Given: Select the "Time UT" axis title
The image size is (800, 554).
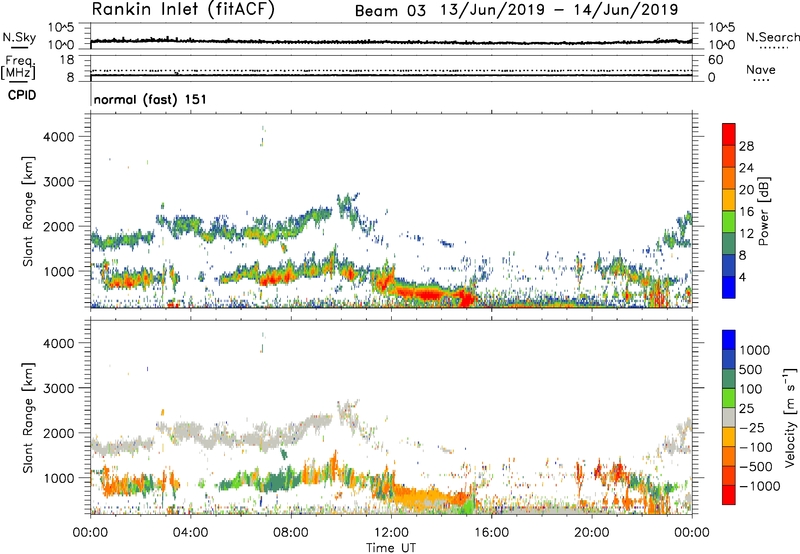Looking at the screenshot, I should [391, 548].
